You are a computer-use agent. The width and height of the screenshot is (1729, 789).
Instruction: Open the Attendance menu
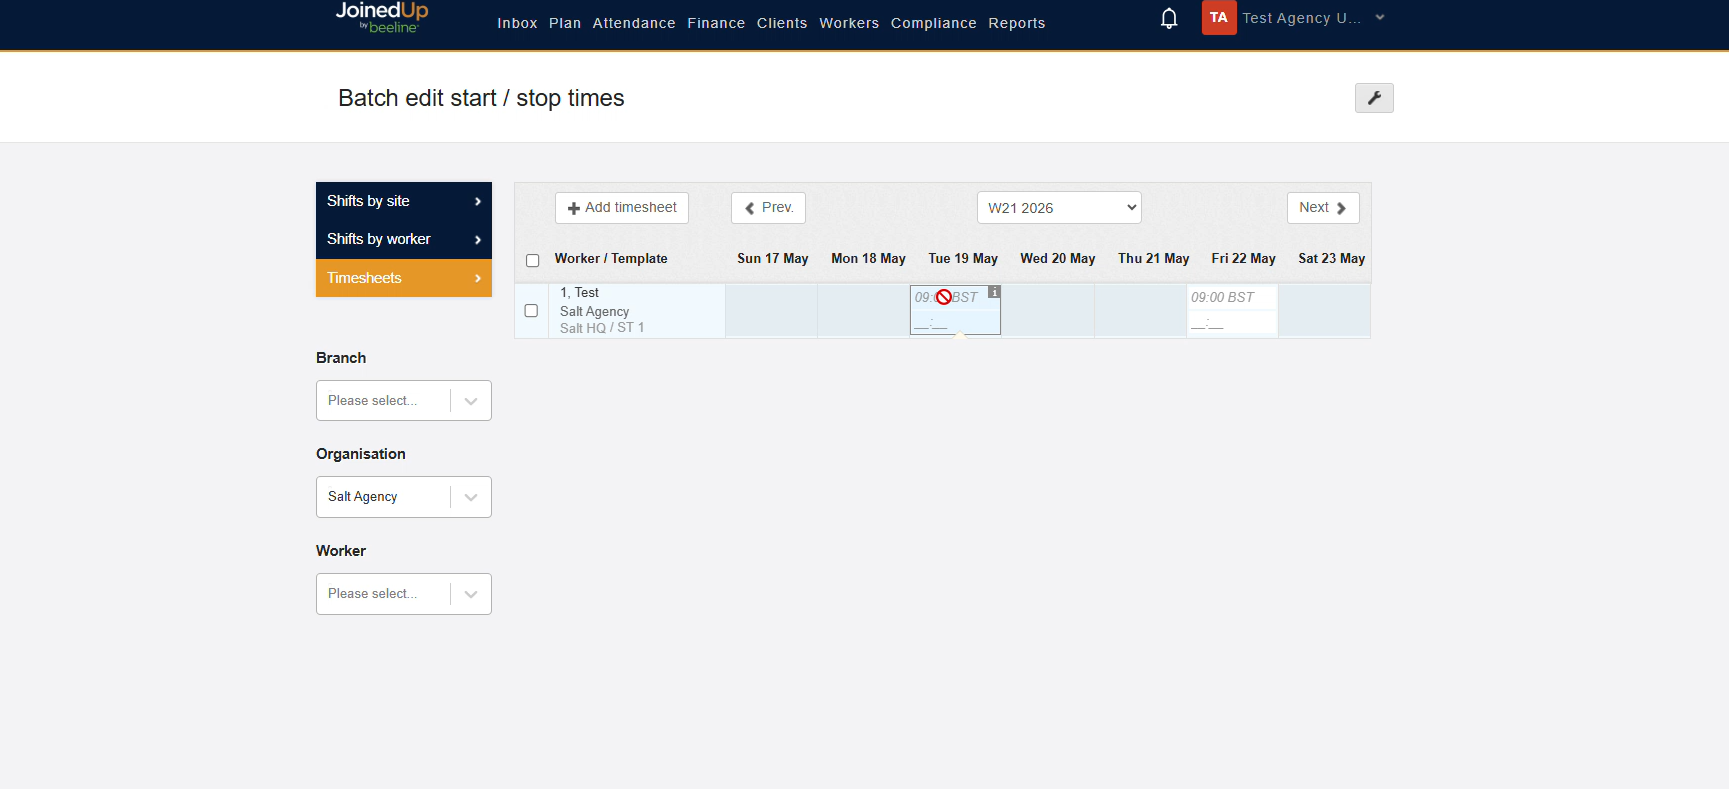point(634,23)
